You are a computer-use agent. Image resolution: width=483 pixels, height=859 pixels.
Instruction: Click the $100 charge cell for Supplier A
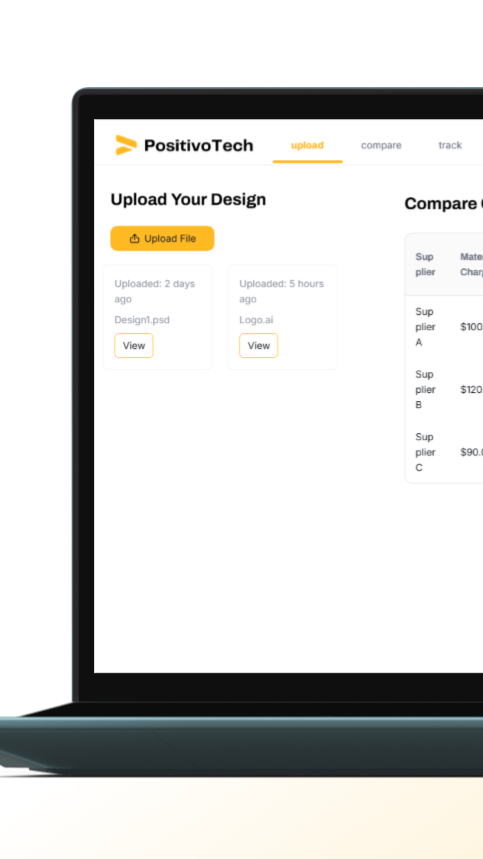click(472, 327)
